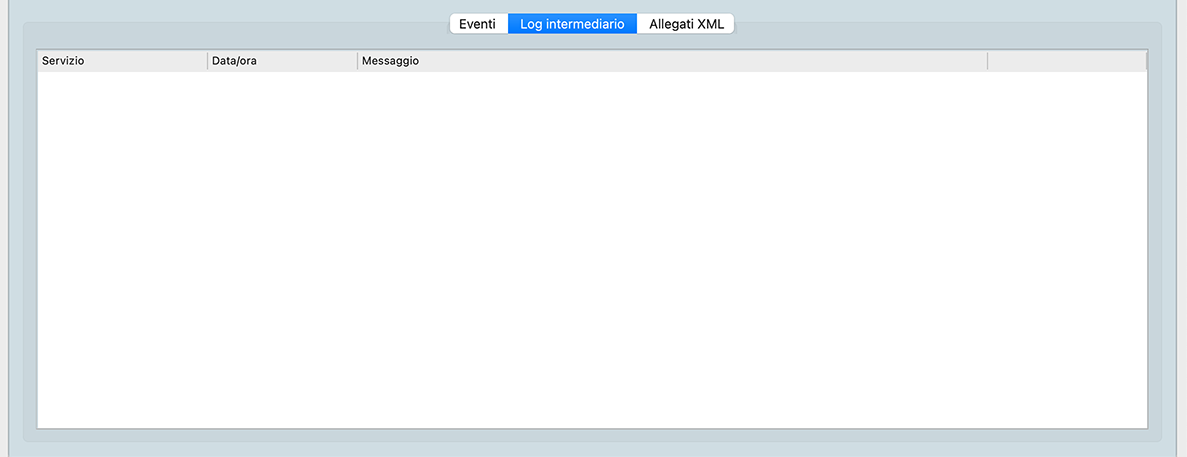Click divider at Messaggio header's right edge
The width and height of the screenshot is (1187, 457).
click(987, 61)
